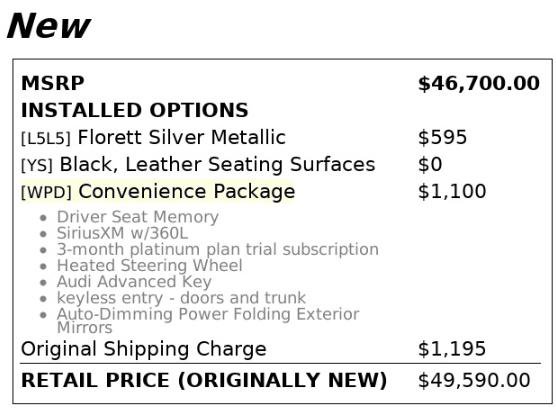The width and height of the screenshot is (556, 408).
Task: Click the Heated Steering Wheel item
Action: pos(150,266)
